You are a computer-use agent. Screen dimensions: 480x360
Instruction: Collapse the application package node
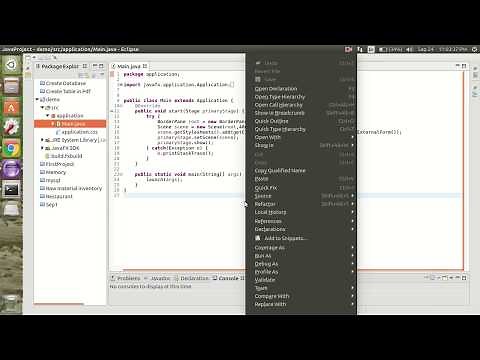48,115
